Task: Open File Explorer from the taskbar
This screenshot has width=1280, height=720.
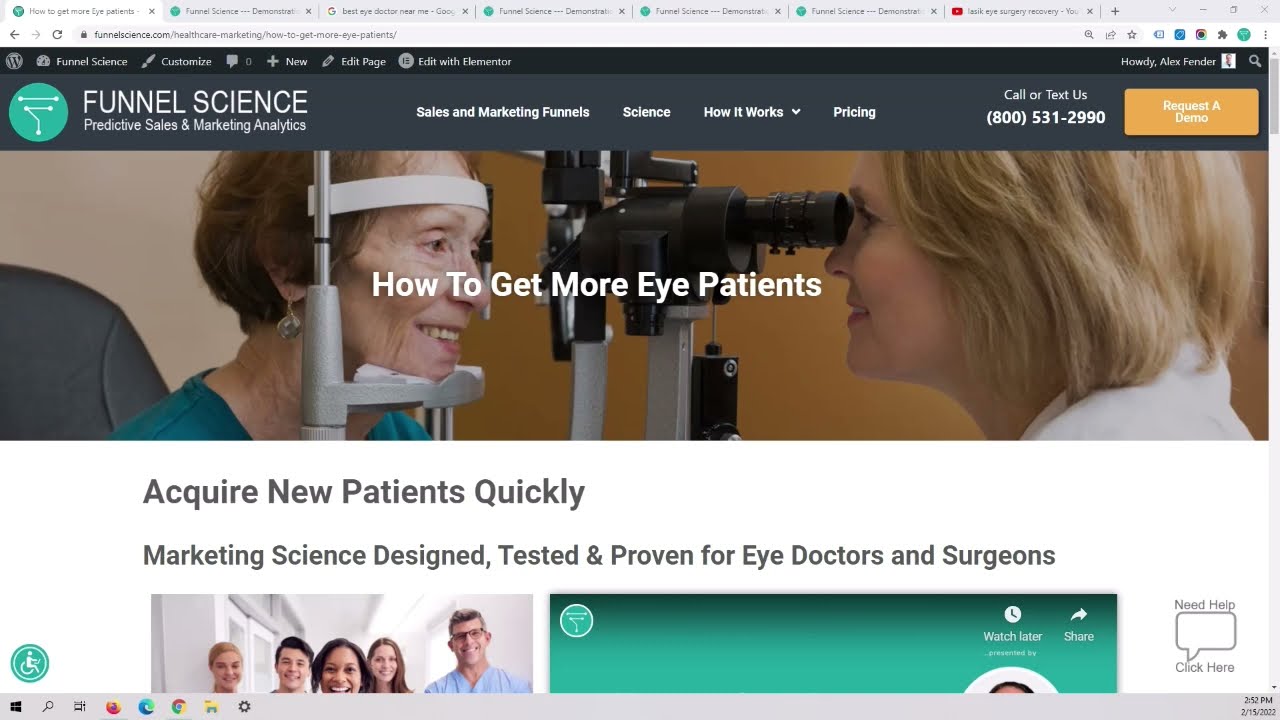Action: tap(211, 706)
